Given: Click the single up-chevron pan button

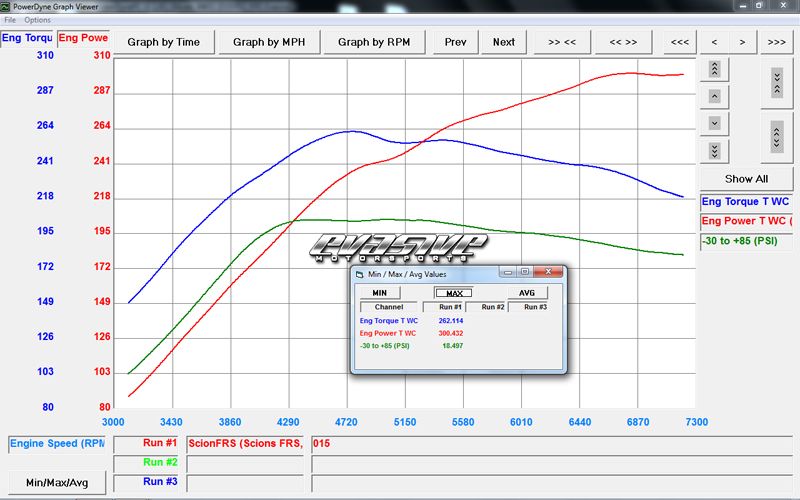Looking at the screenshot, I should coord(714,96).
